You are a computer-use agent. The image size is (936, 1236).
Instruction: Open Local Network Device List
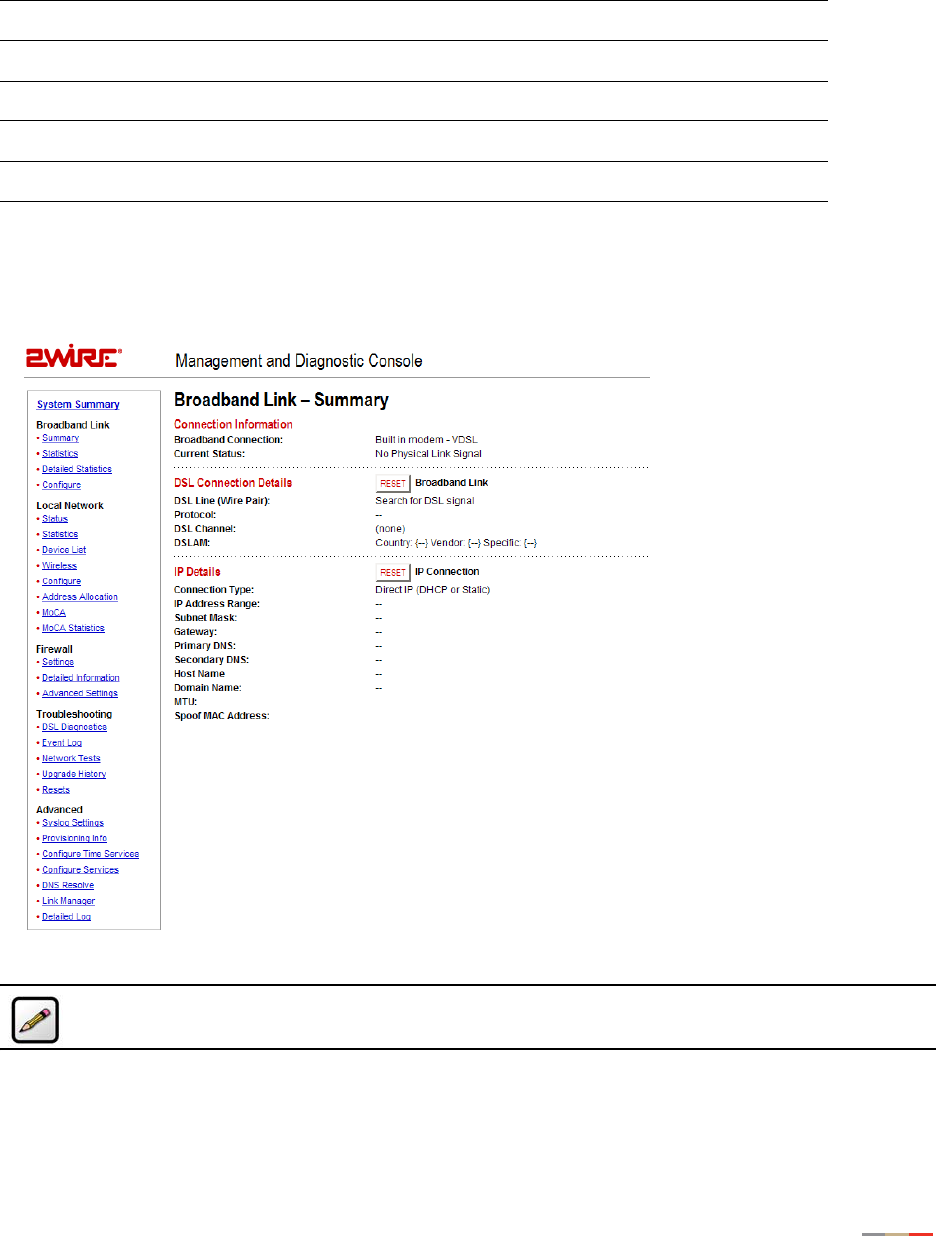[64, 550]
